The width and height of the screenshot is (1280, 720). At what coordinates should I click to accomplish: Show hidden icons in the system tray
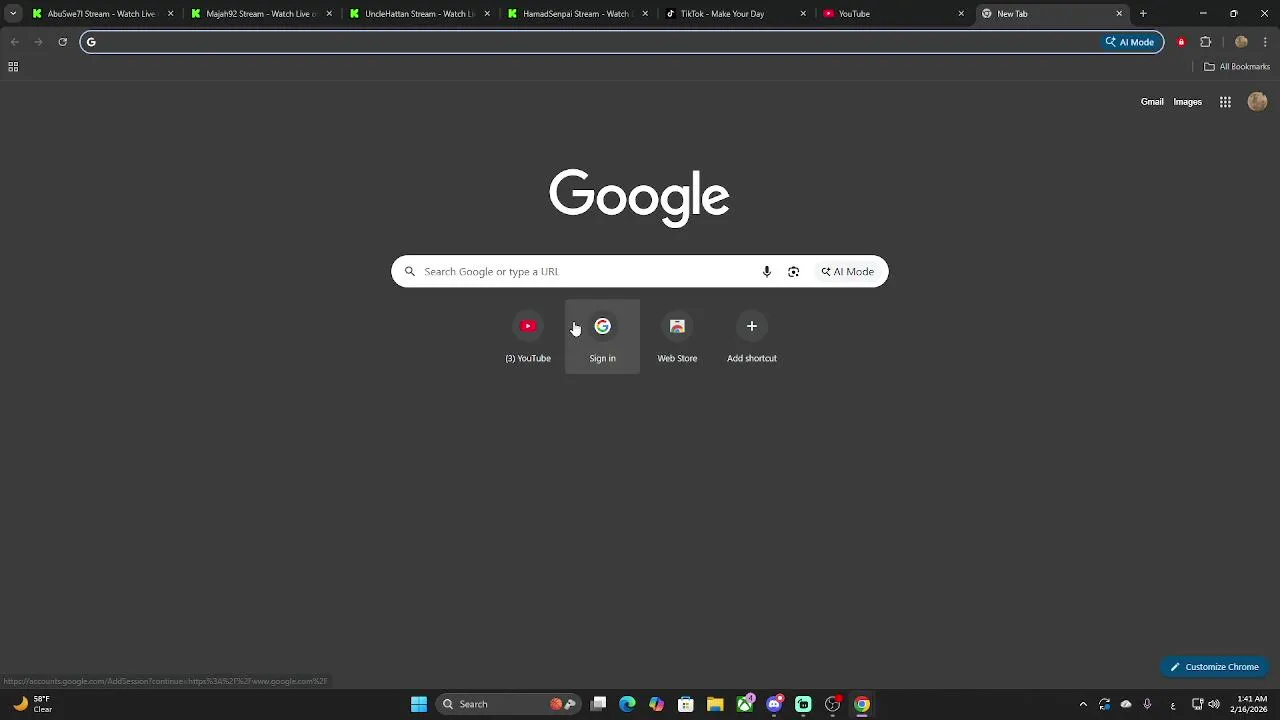tap(1083, 704)
